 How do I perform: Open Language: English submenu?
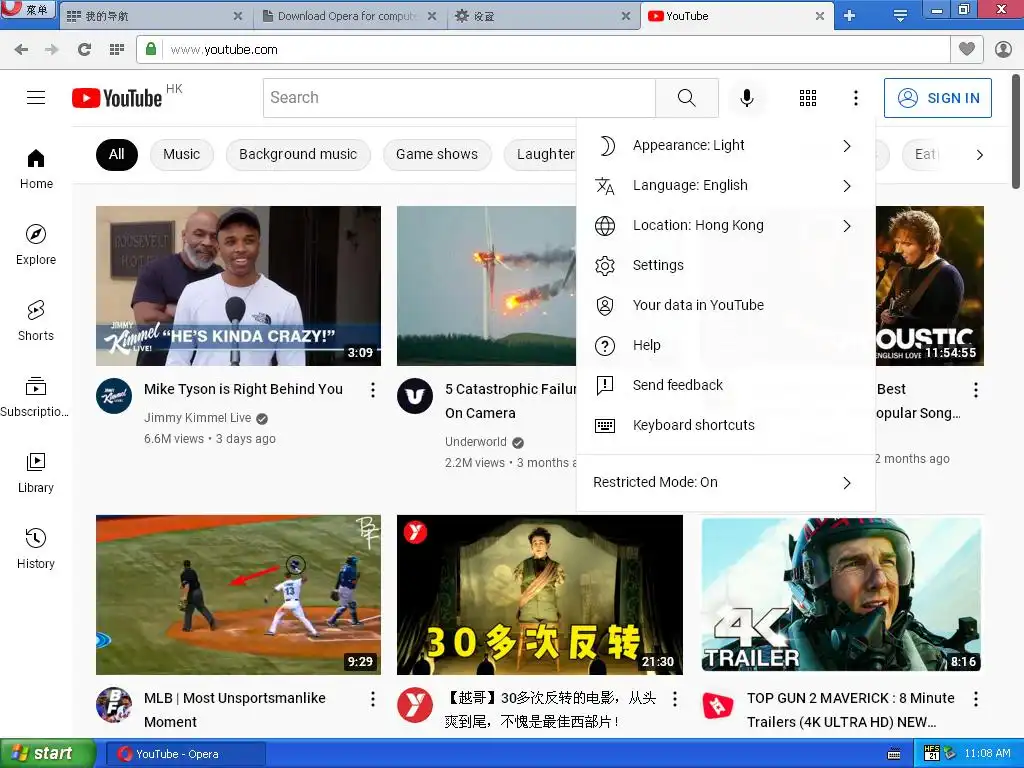[726, 185]
